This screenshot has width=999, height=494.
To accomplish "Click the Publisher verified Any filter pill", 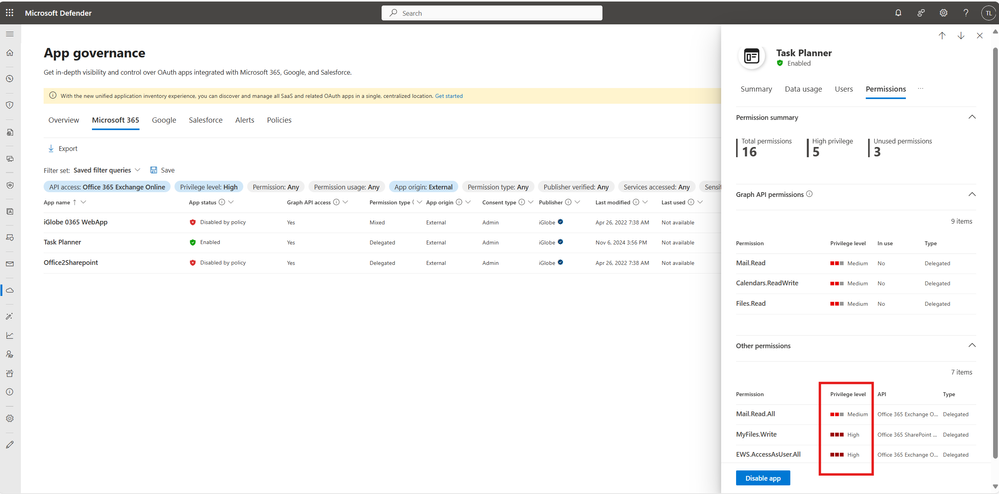I will pyautogui.click(x=576, y=187).
